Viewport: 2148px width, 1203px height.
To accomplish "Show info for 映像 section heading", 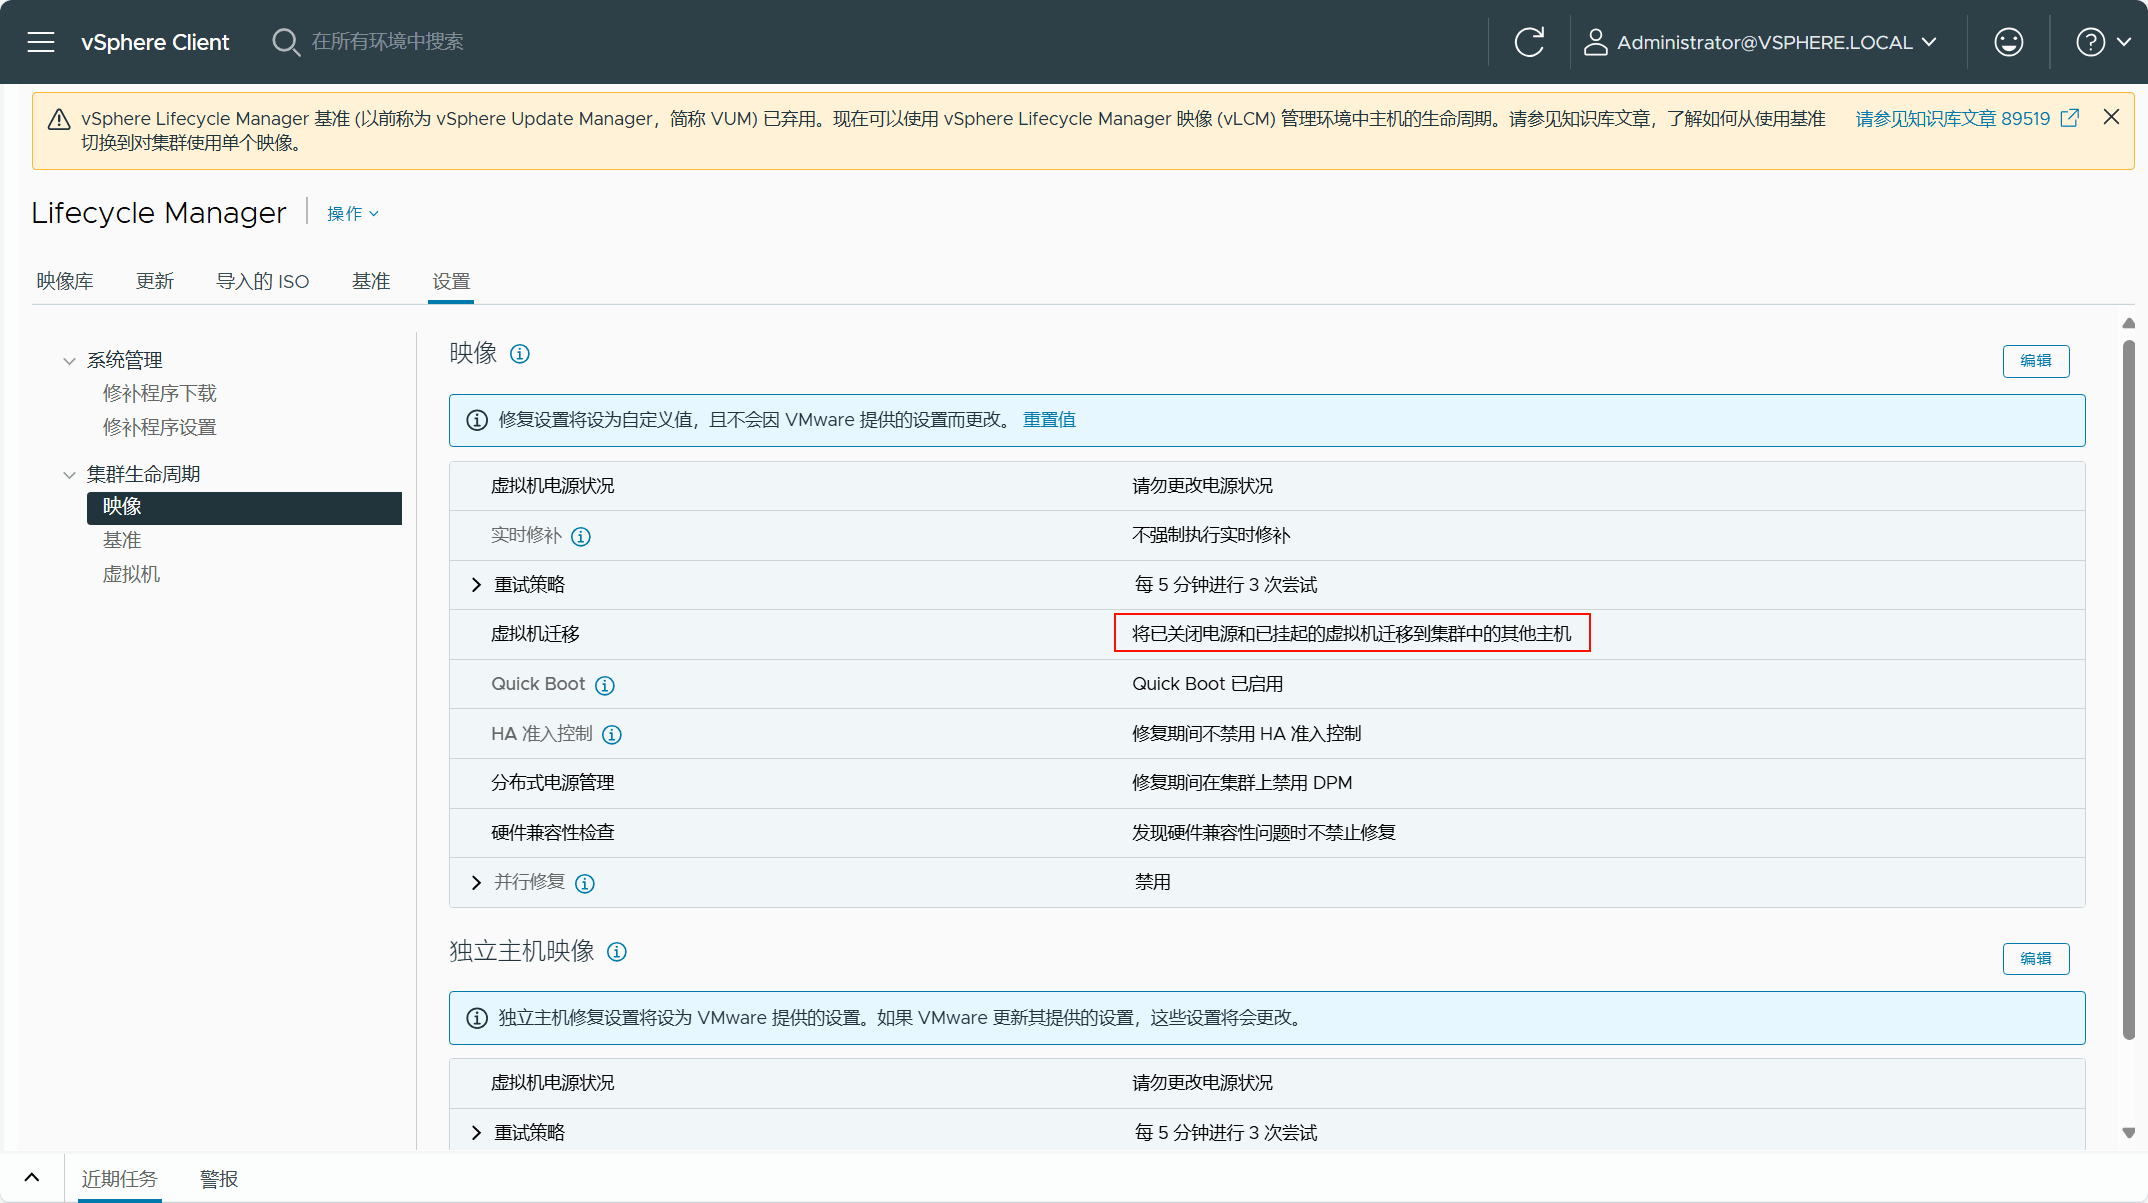I will pos(520,354).
